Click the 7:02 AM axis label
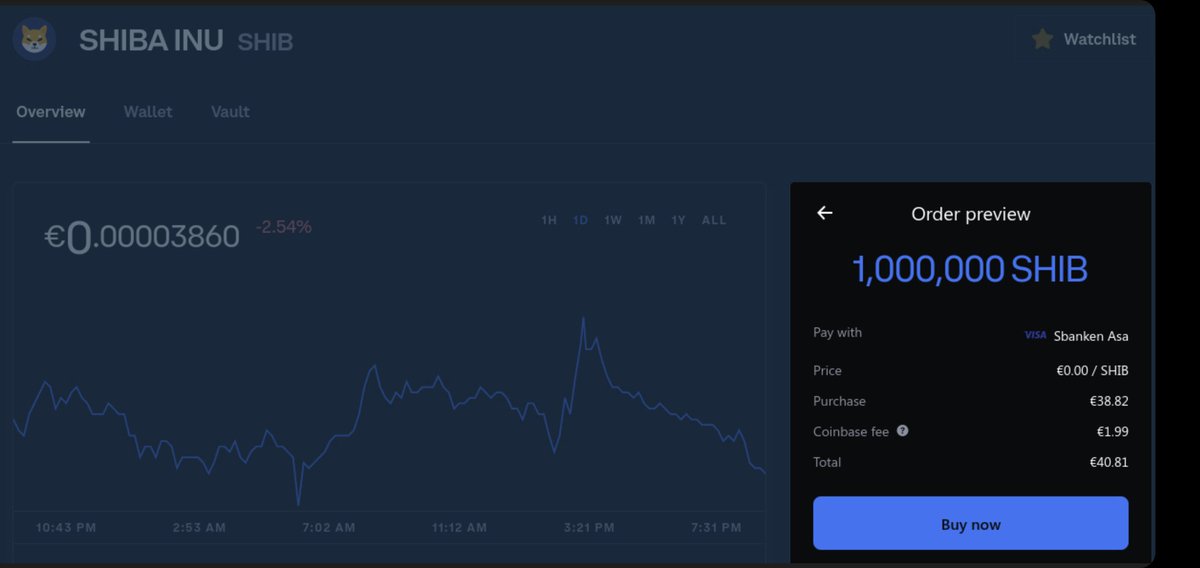Viewport: 1200px width, 568px height. coord(328,527)
